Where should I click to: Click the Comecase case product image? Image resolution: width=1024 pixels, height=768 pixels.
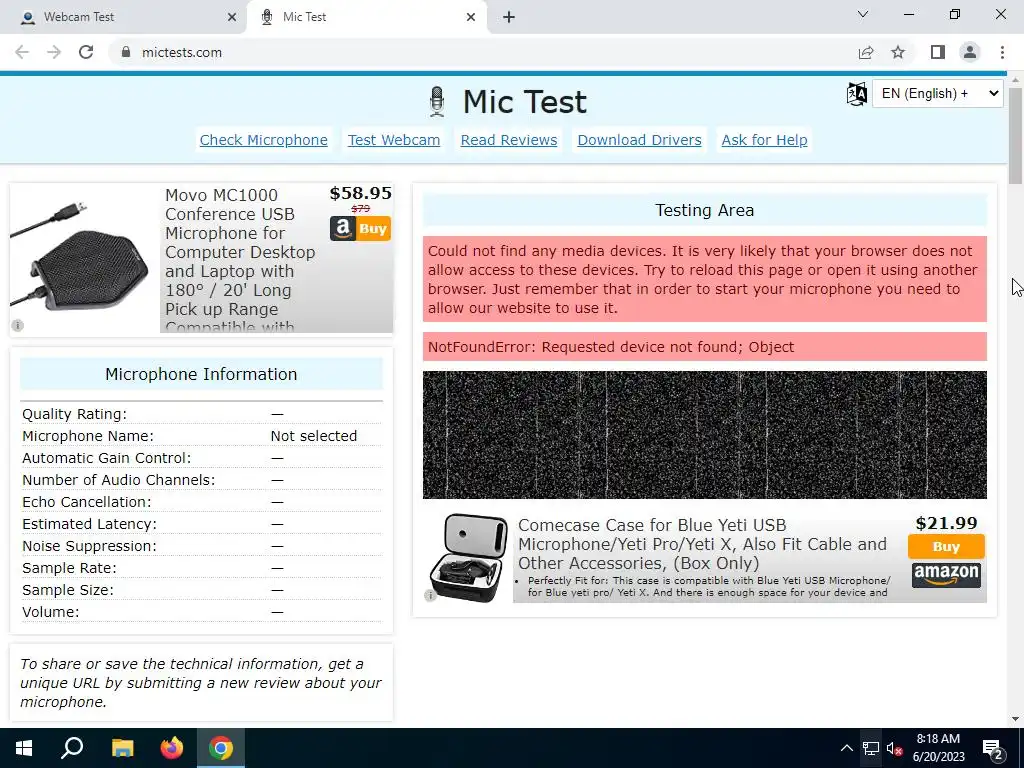468,557
